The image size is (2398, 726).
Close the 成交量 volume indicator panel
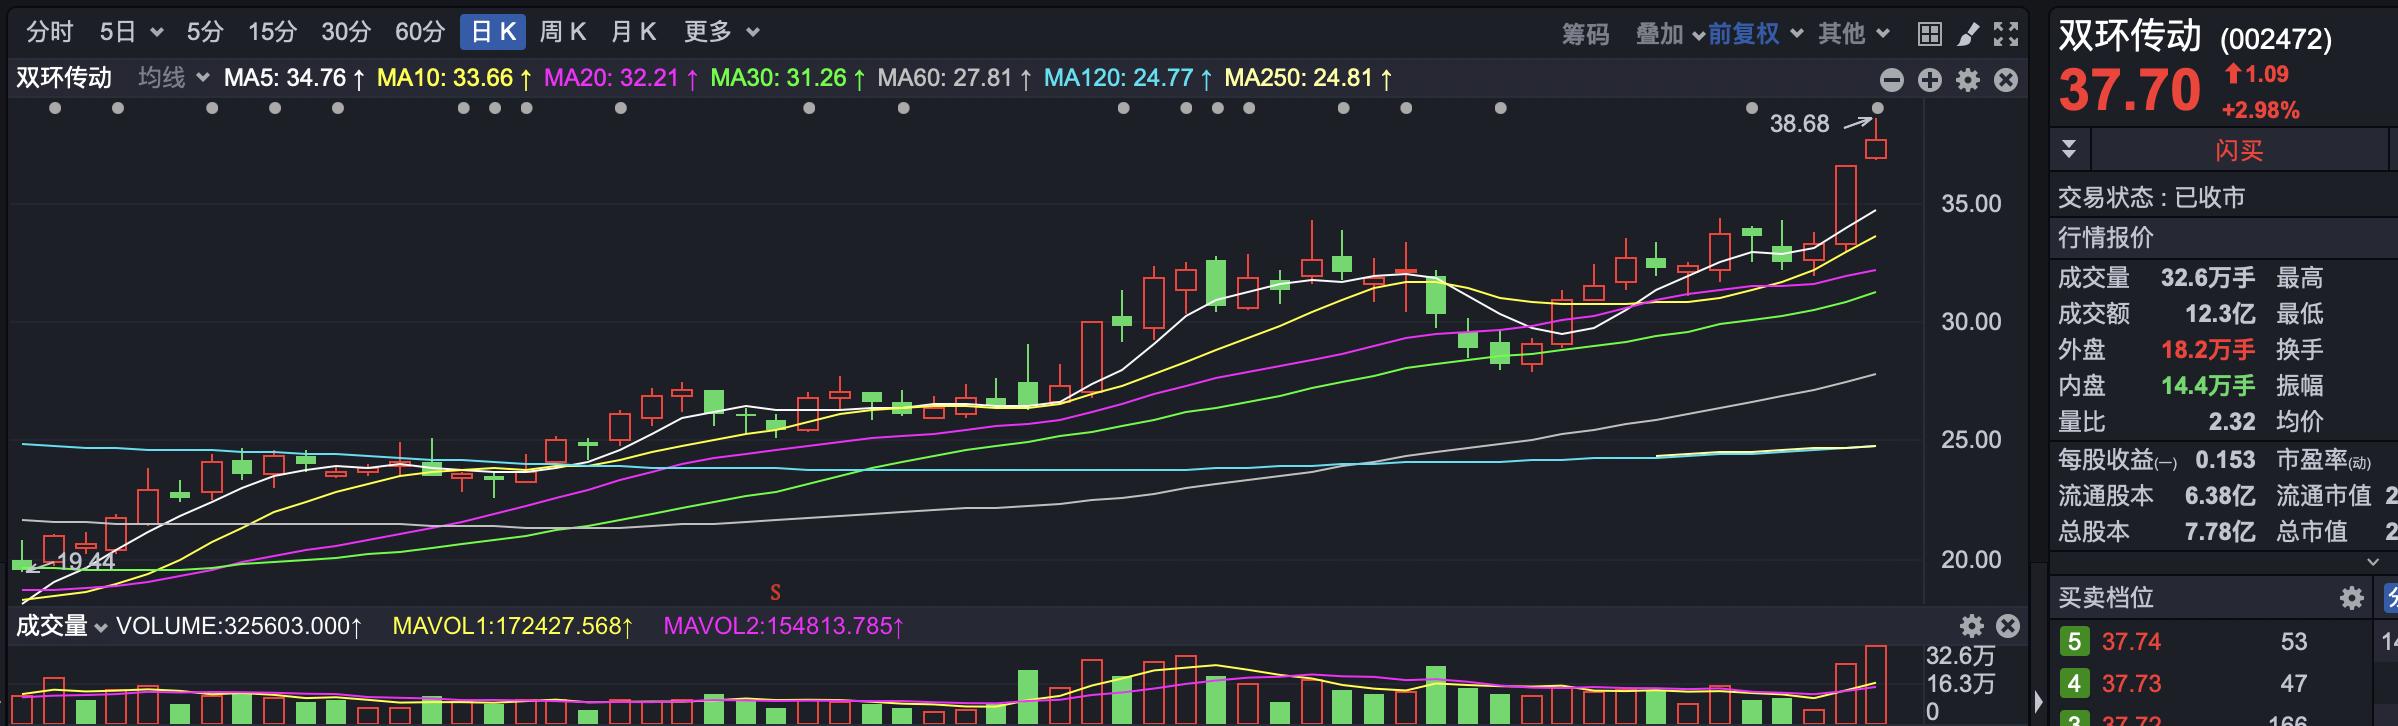pyautogui.click(x=2007, y=626)
